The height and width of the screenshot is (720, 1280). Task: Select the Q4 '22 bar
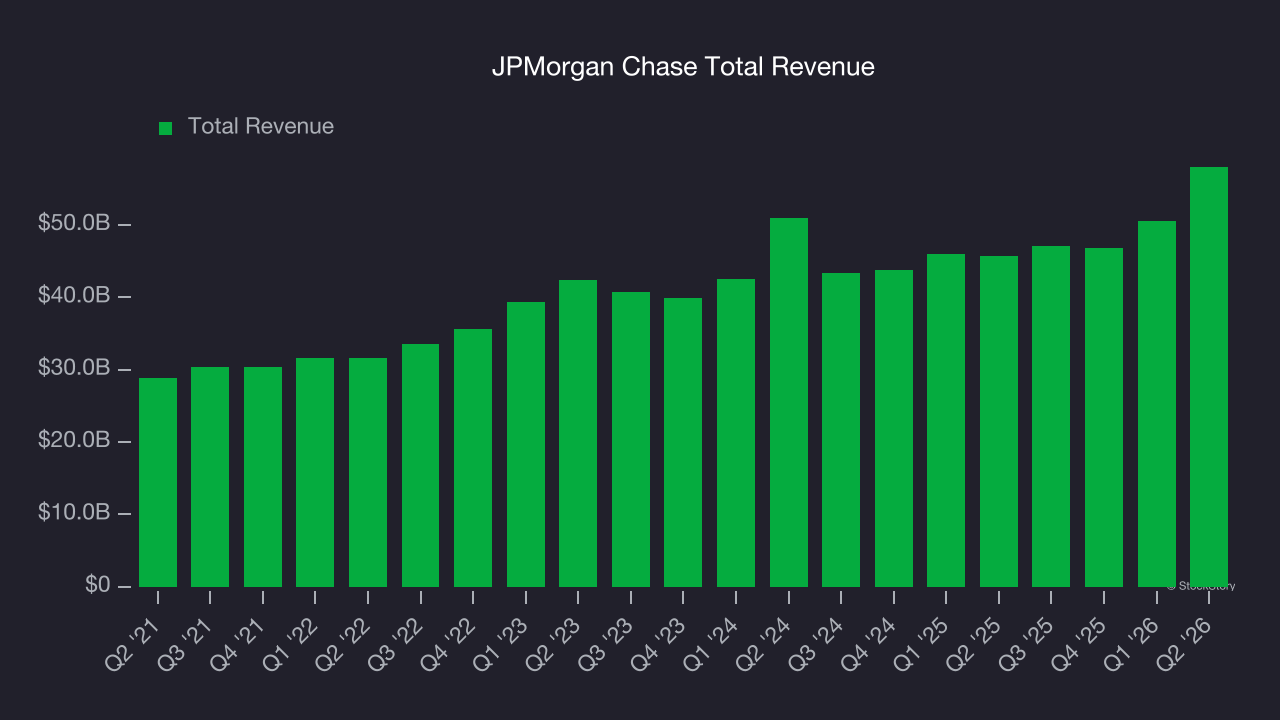(473, 458)
